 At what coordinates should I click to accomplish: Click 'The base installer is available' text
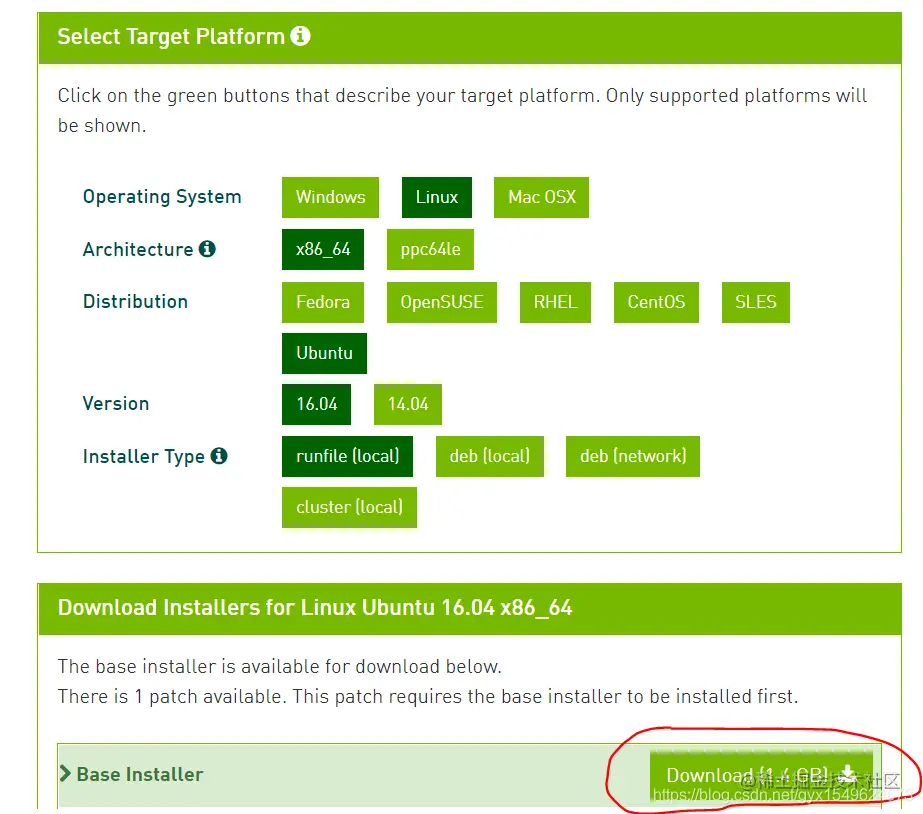(280, 666)
